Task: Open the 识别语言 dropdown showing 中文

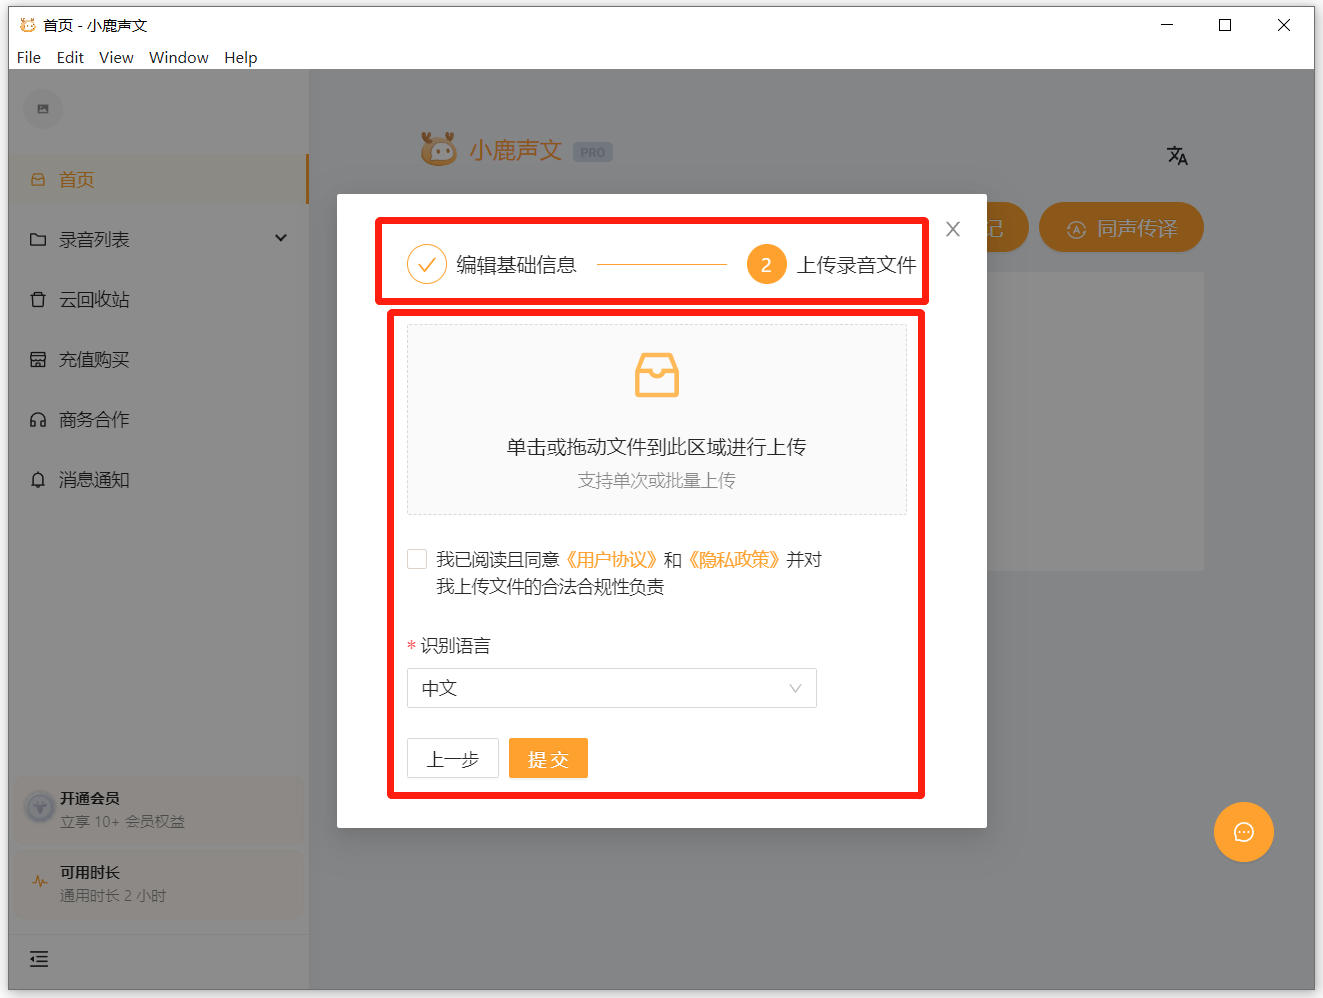Action: 612,688
